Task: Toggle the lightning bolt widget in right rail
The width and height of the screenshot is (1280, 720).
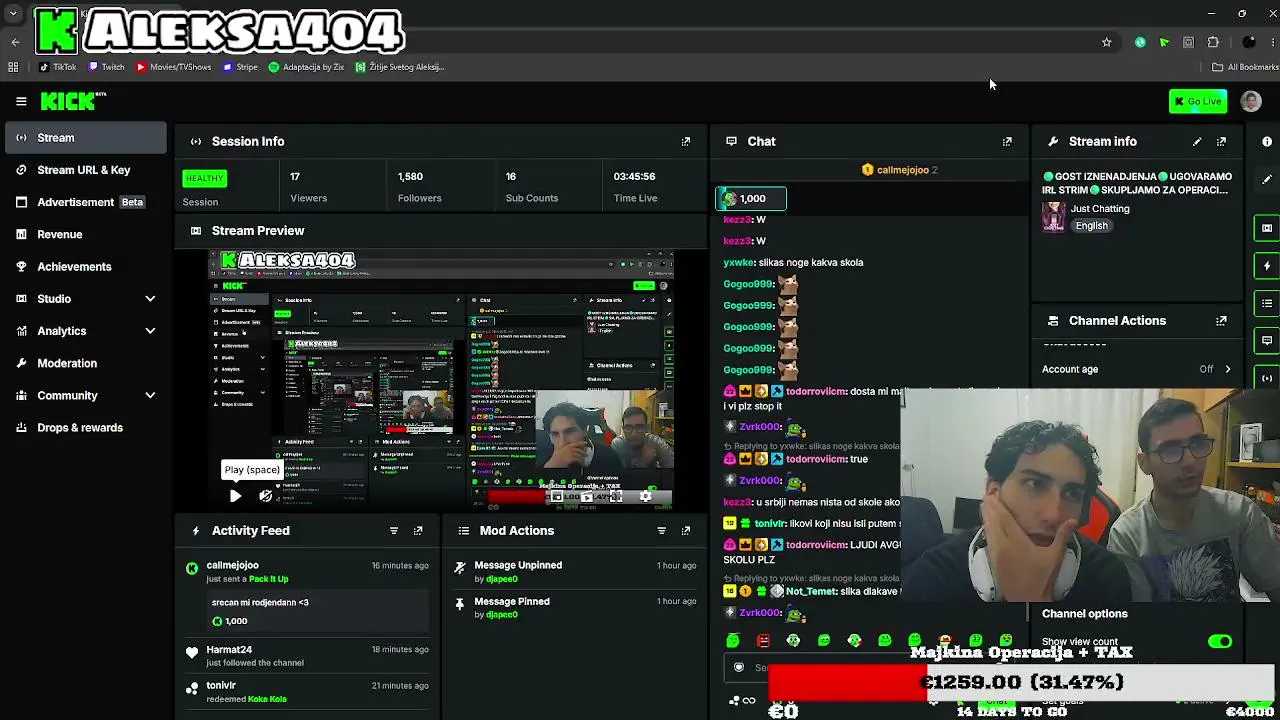Action: (x=1267, y=266)
